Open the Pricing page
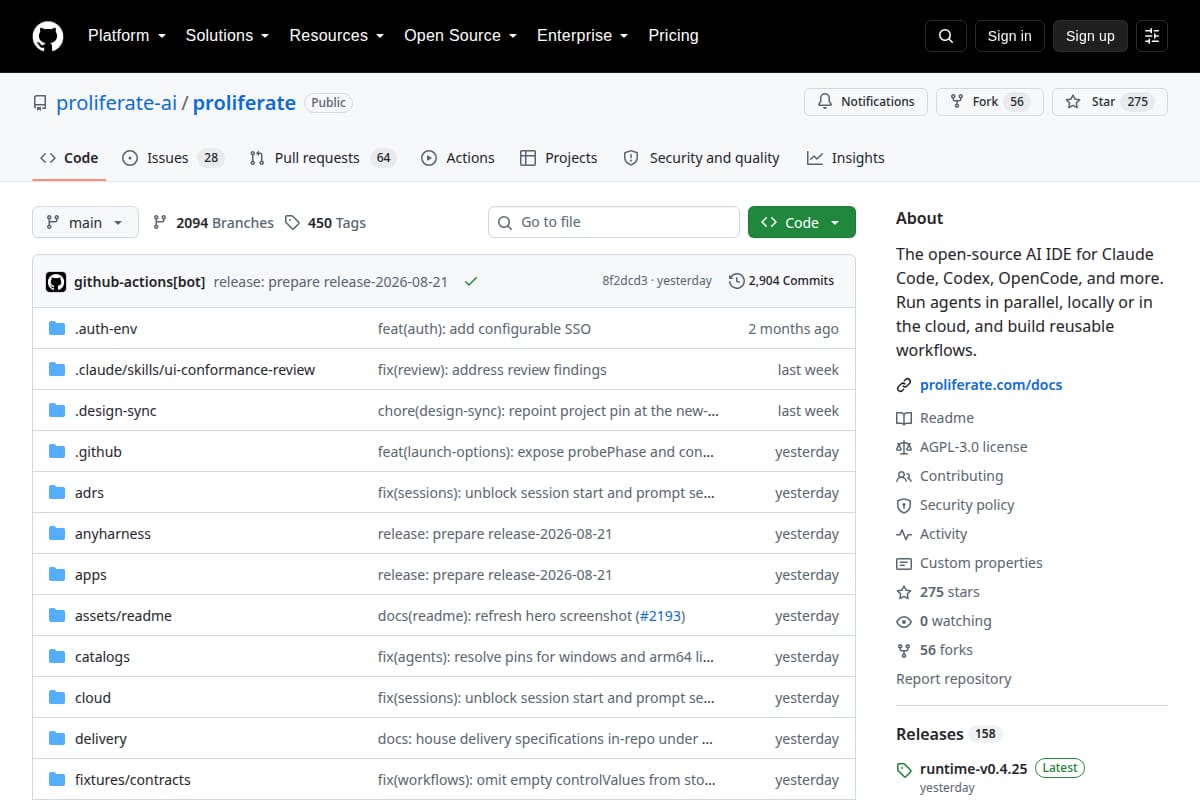 pyautogui.click(x=673, y=36)
